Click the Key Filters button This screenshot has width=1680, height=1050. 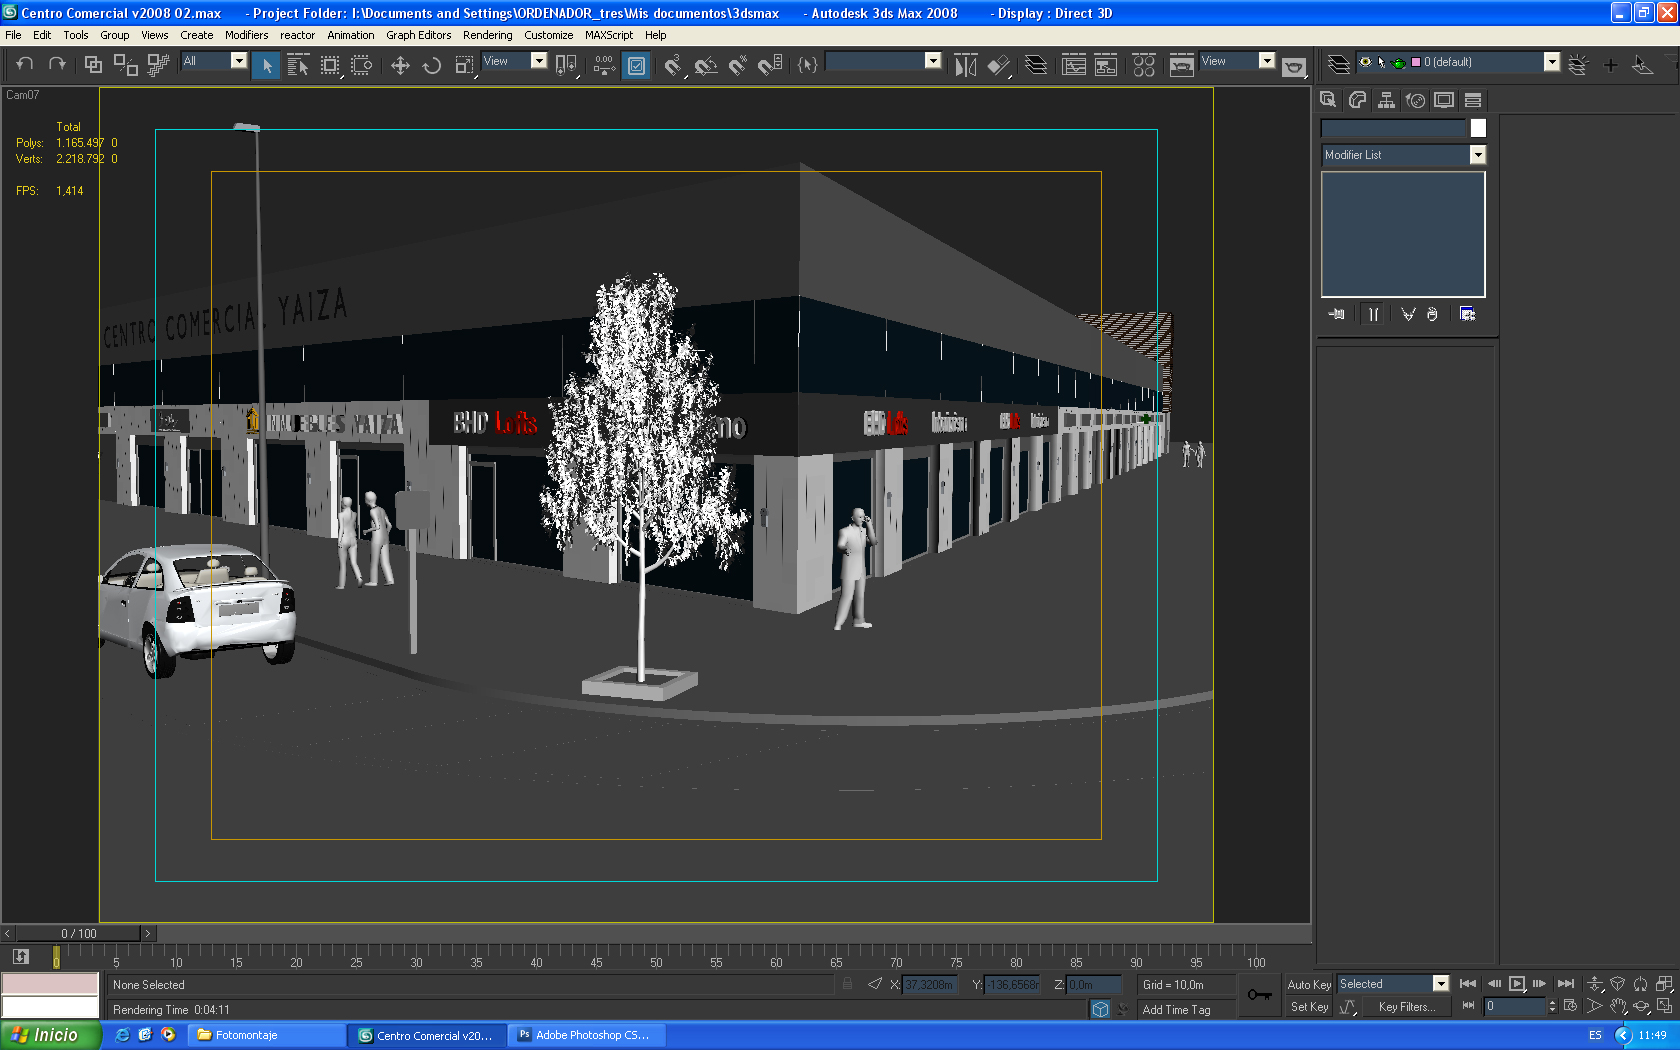[x=1406, y=1007]
